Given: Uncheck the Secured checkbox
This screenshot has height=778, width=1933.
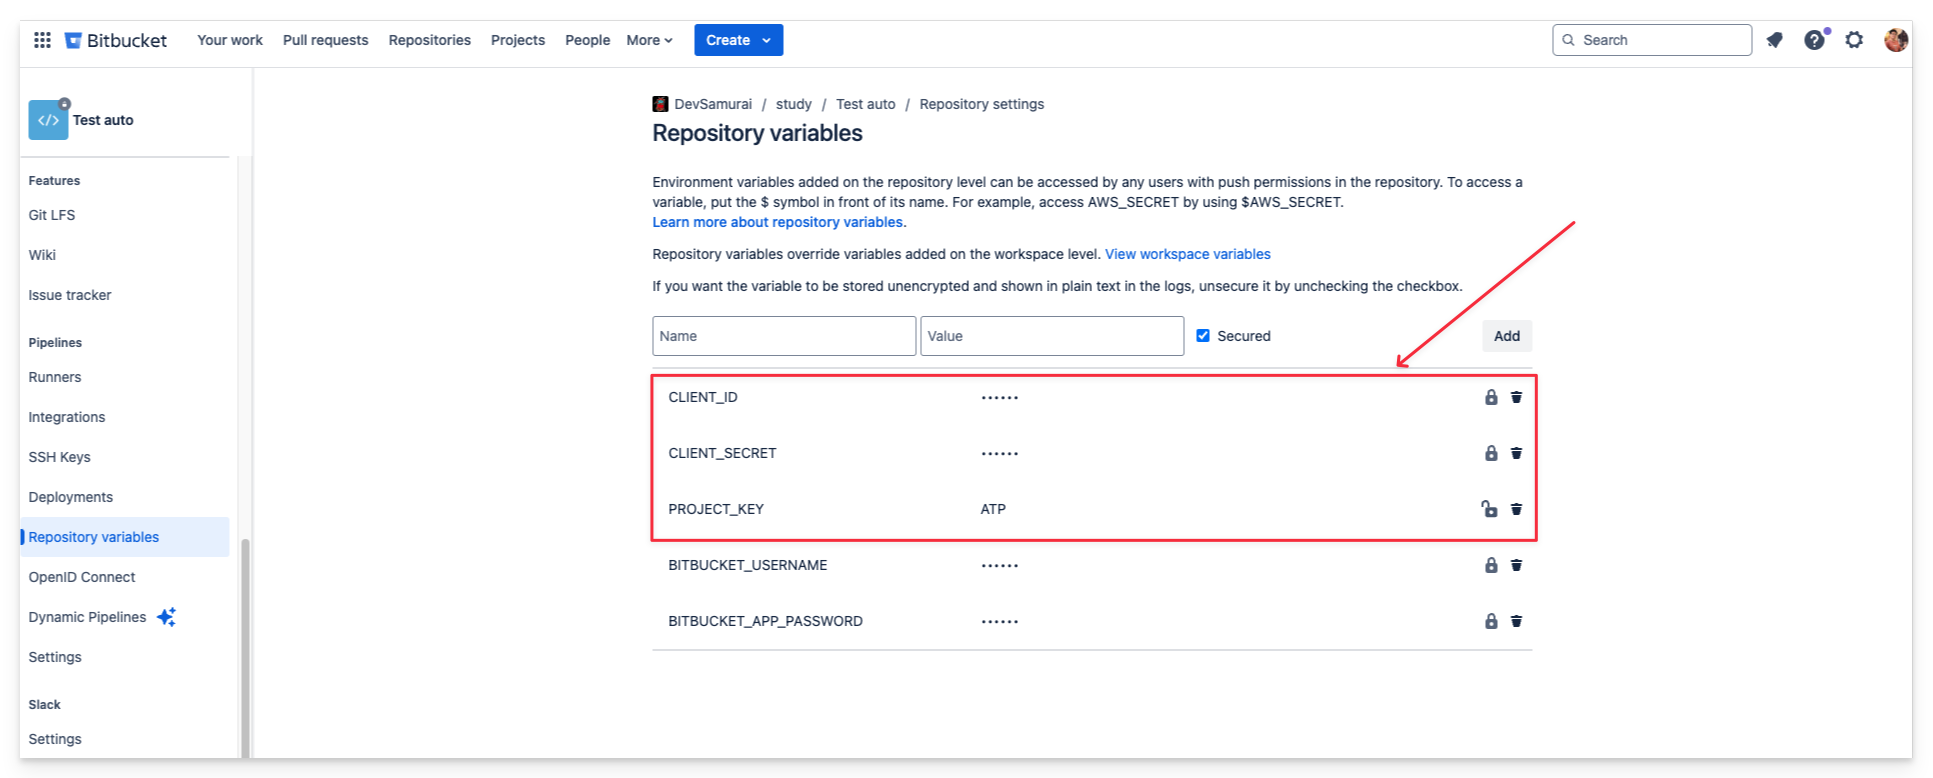Looking at the screenshot, I should (1203, 336).
